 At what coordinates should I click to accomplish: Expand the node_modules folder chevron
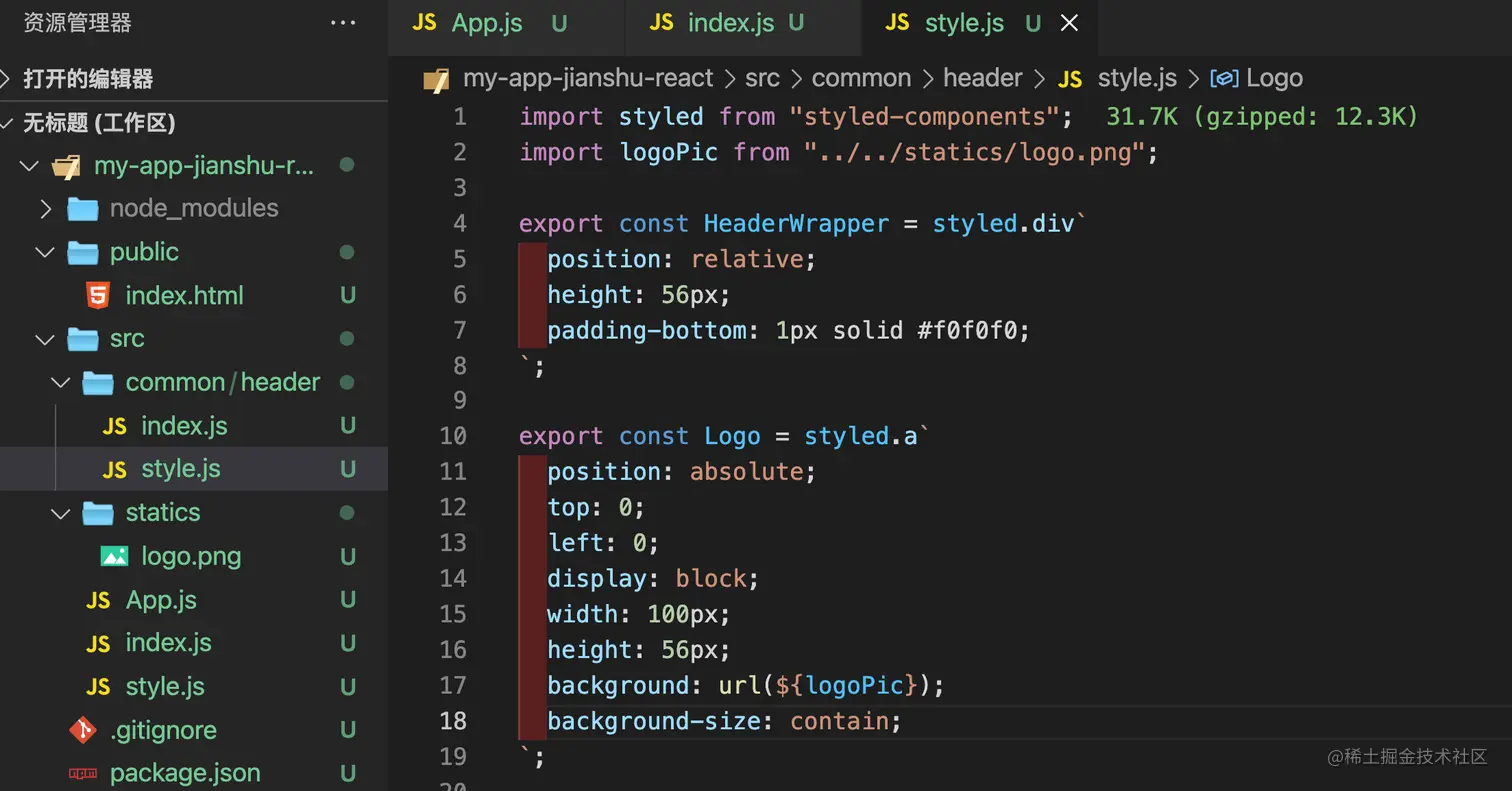[x=45, y=208]
